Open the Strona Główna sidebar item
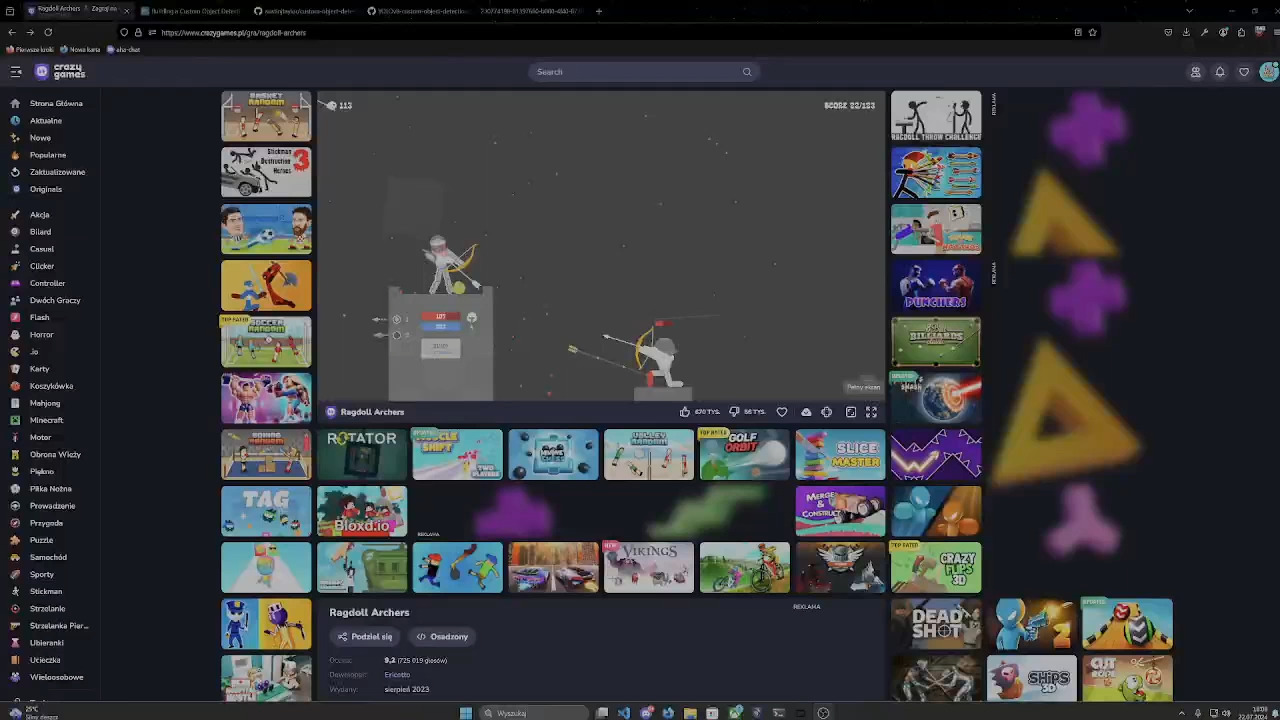 point(56,103)
